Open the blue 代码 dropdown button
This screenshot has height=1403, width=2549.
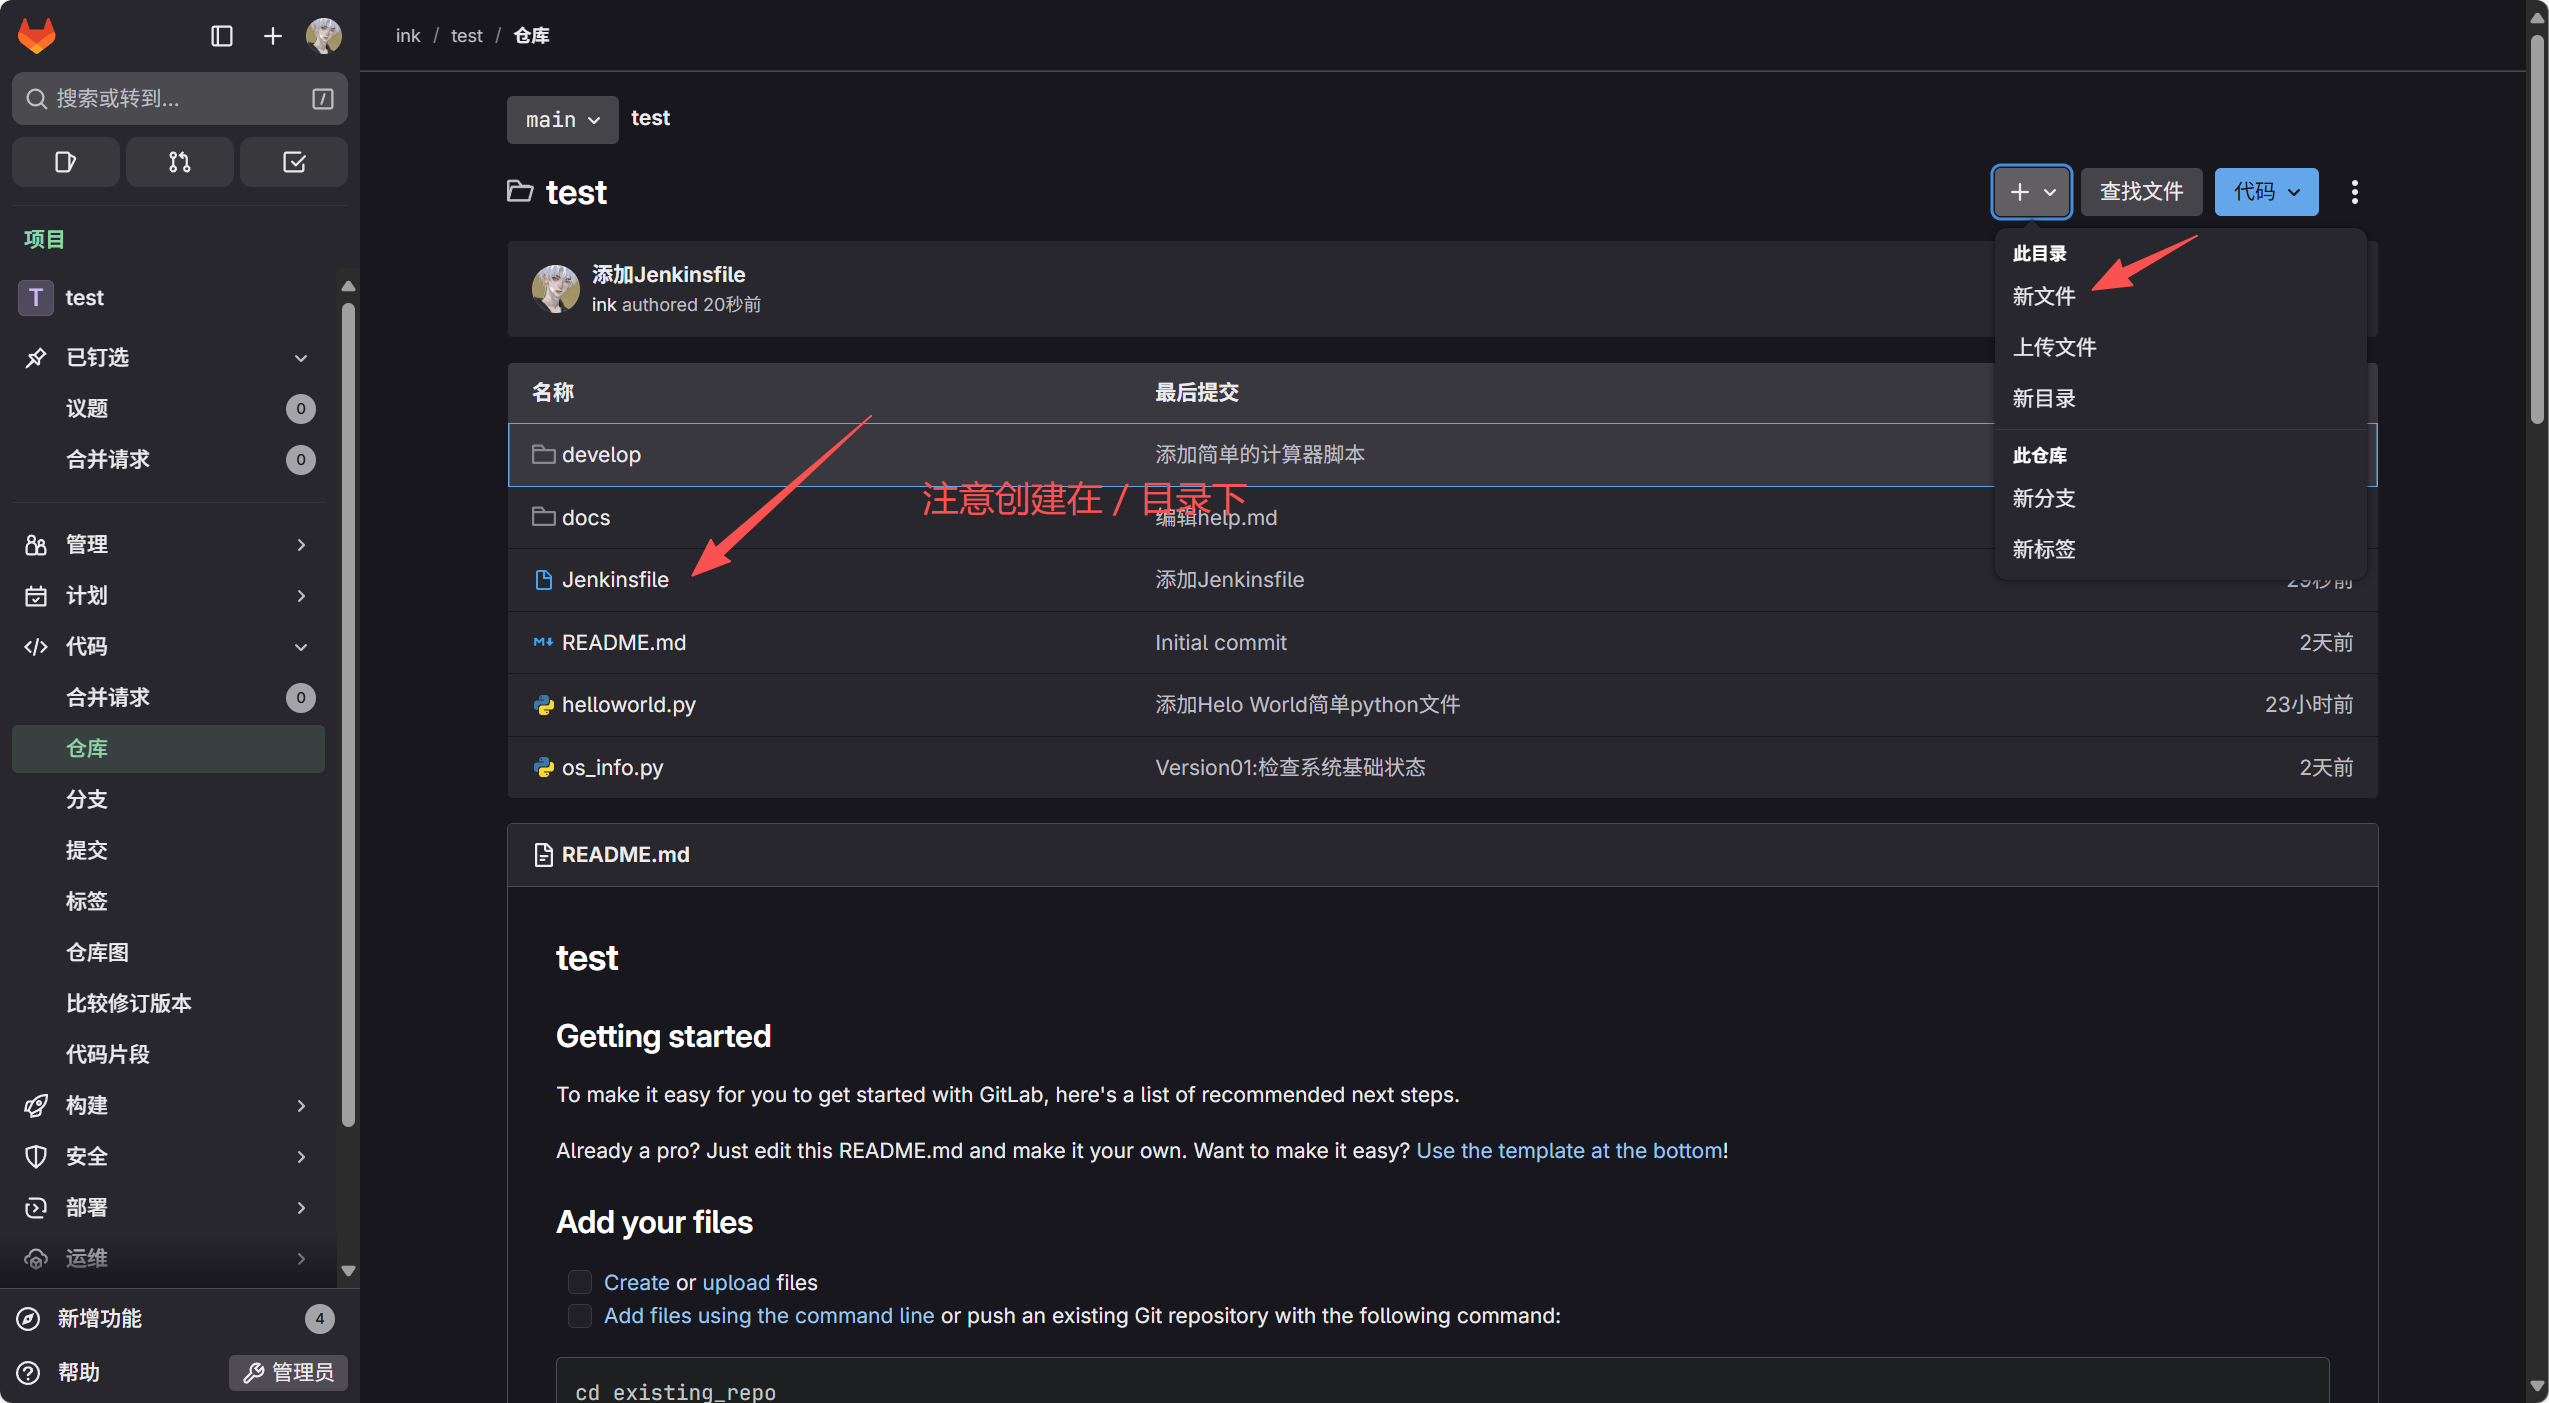2266,192
